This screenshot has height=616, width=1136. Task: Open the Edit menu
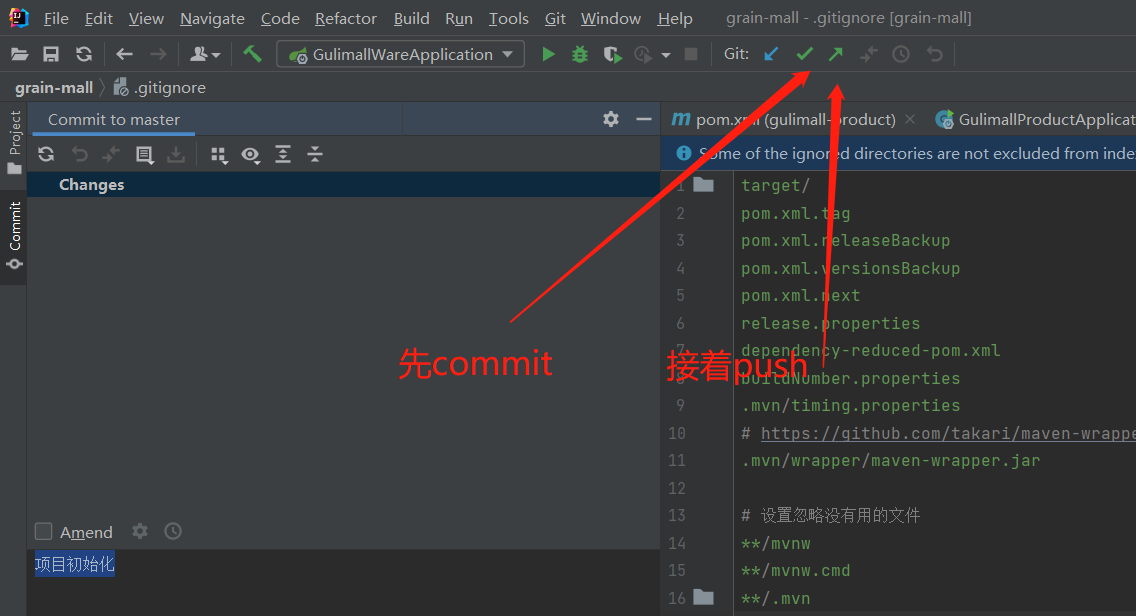[x=99, y=18]
